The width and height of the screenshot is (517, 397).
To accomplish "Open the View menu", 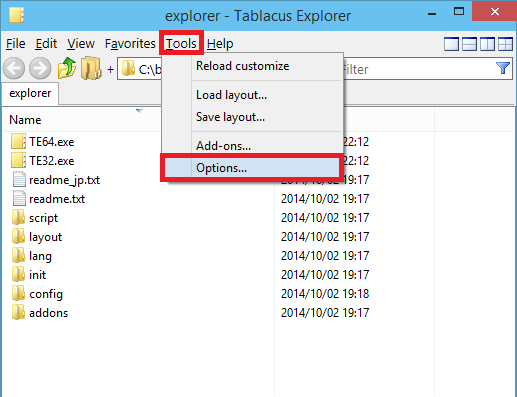I will click(x=81, y=44).
